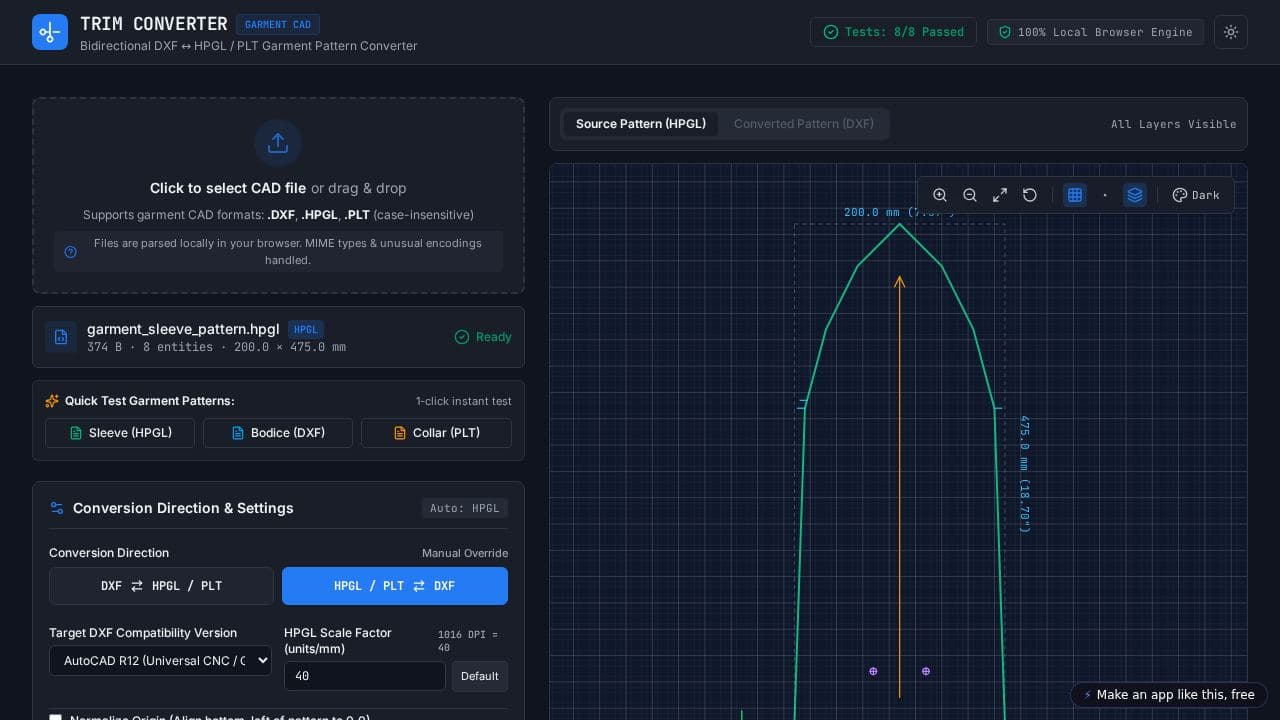Screen dimensions: 1280x720
Task: Click the 'GARMENT CAD' badge
Action: coord(278,24)
